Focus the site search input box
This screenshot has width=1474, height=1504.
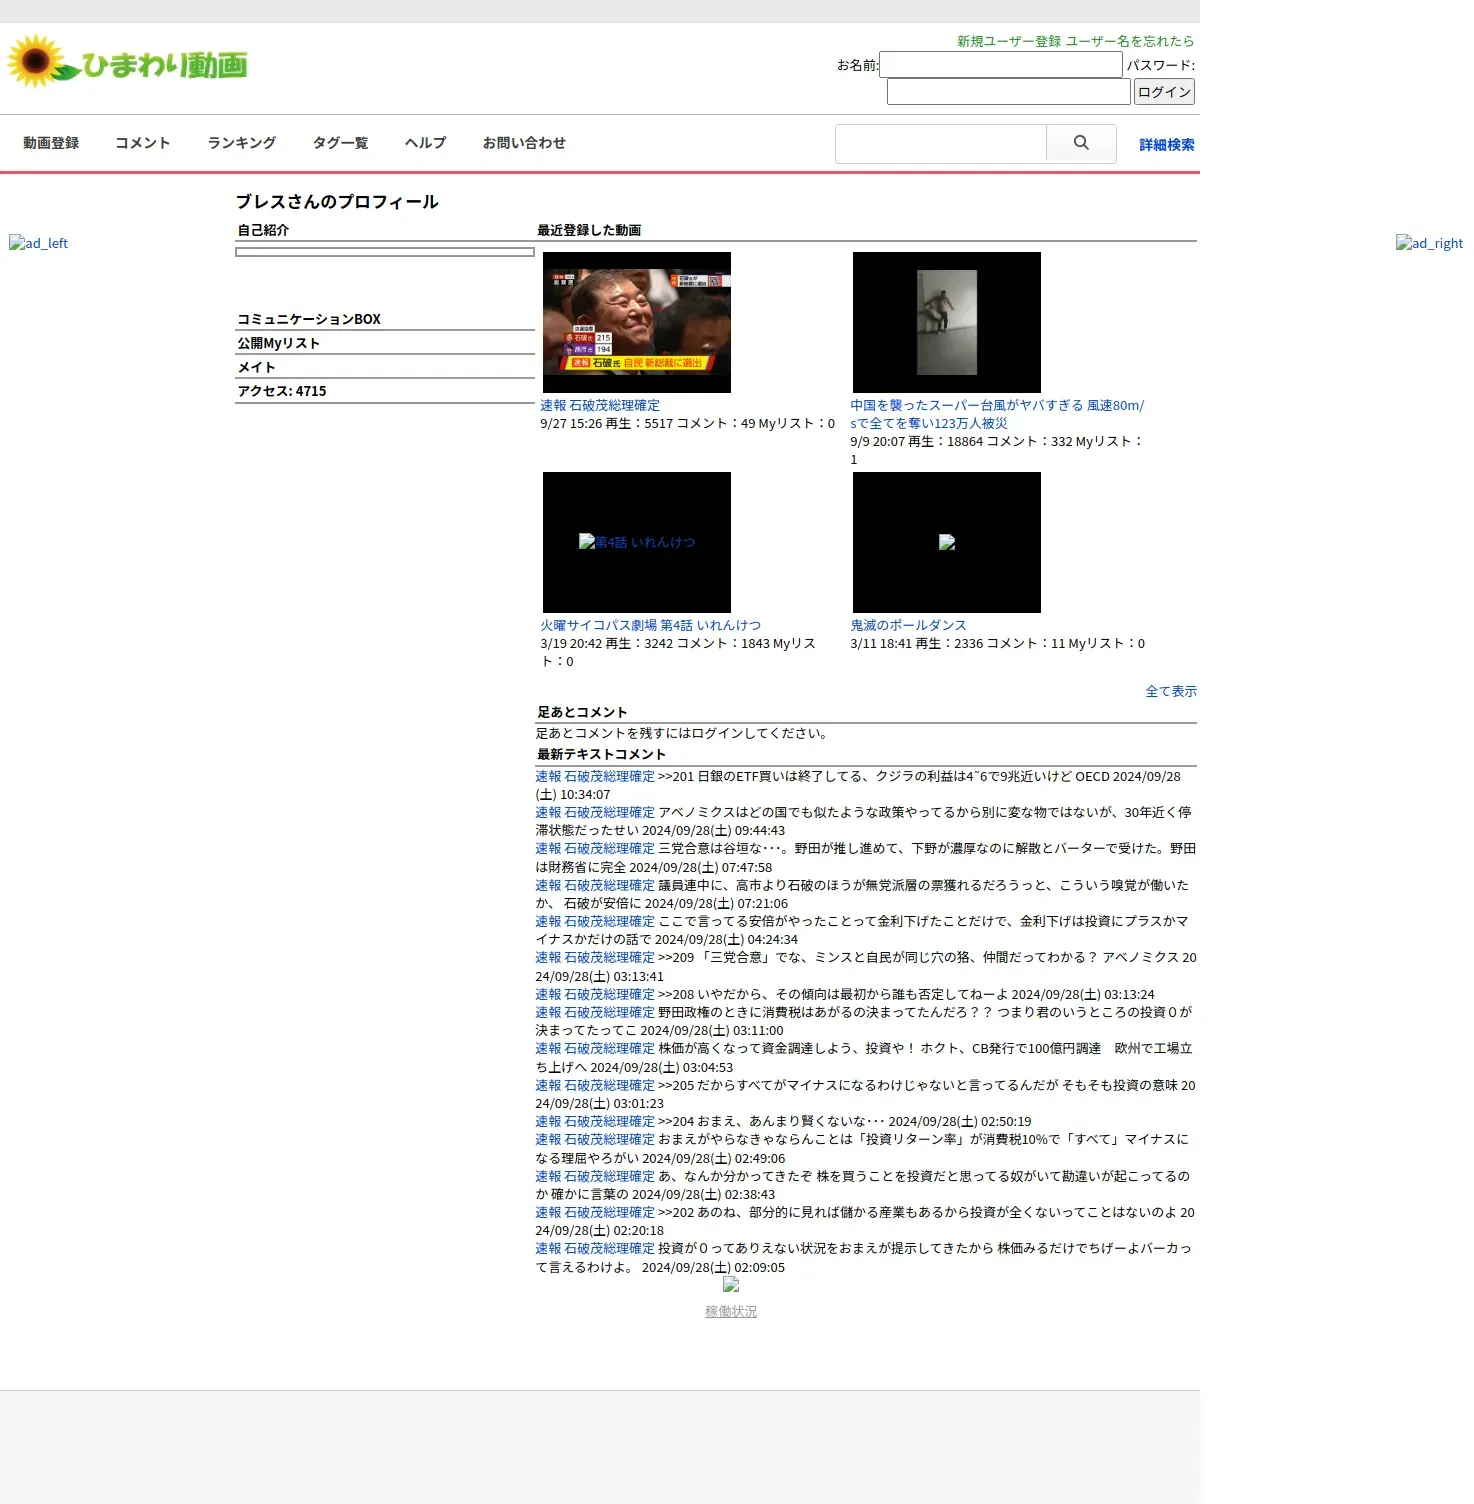click(941, 143)
